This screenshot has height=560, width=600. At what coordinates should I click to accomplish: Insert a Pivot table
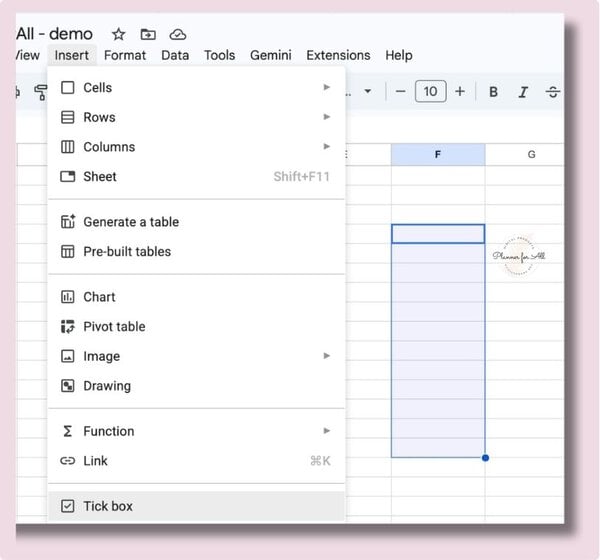pyautogui.click(x=196, y=327)
